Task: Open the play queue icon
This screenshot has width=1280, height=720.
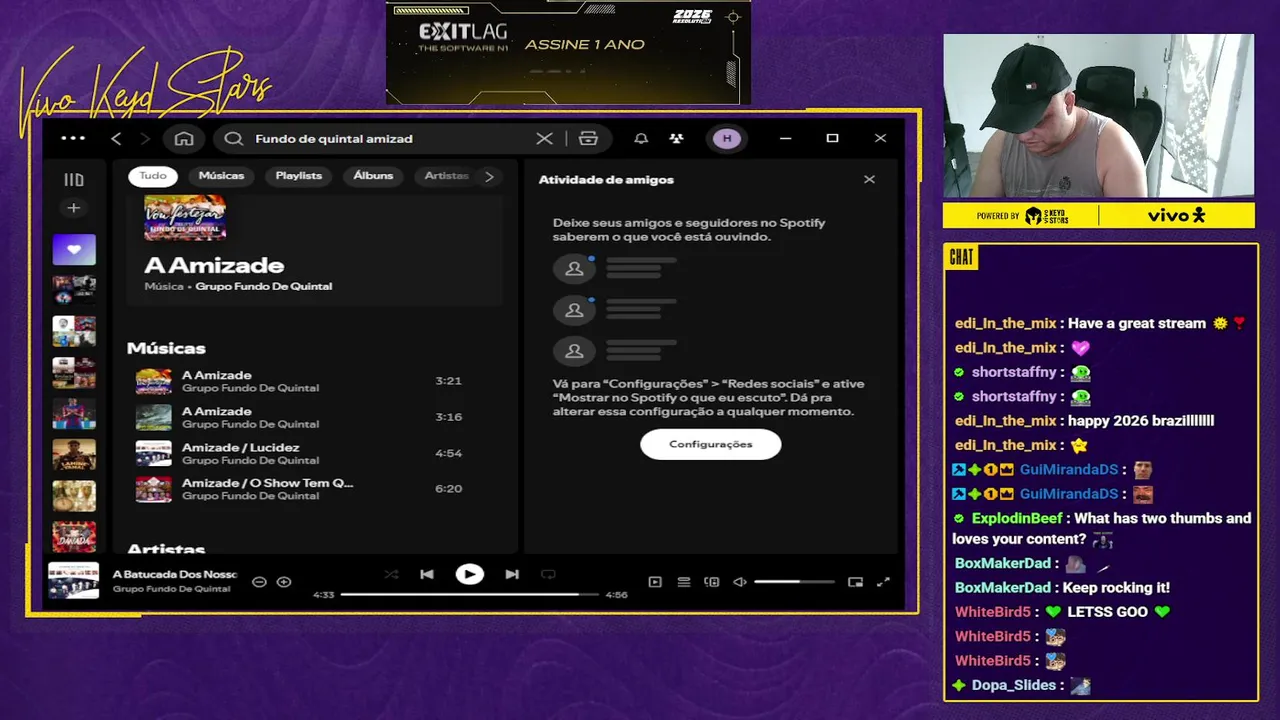Action: tap(684, 582)
